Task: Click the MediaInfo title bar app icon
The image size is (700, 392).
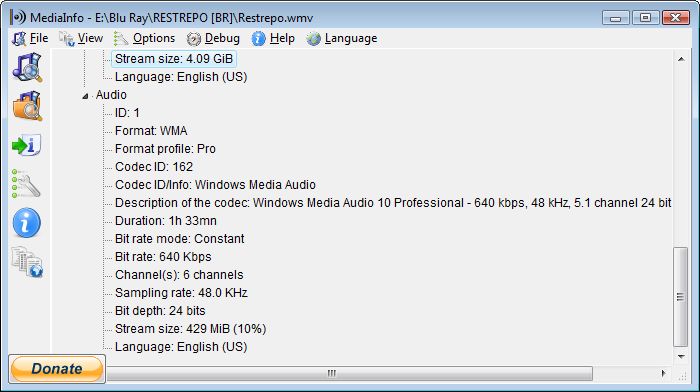Action: click(18, 17)
